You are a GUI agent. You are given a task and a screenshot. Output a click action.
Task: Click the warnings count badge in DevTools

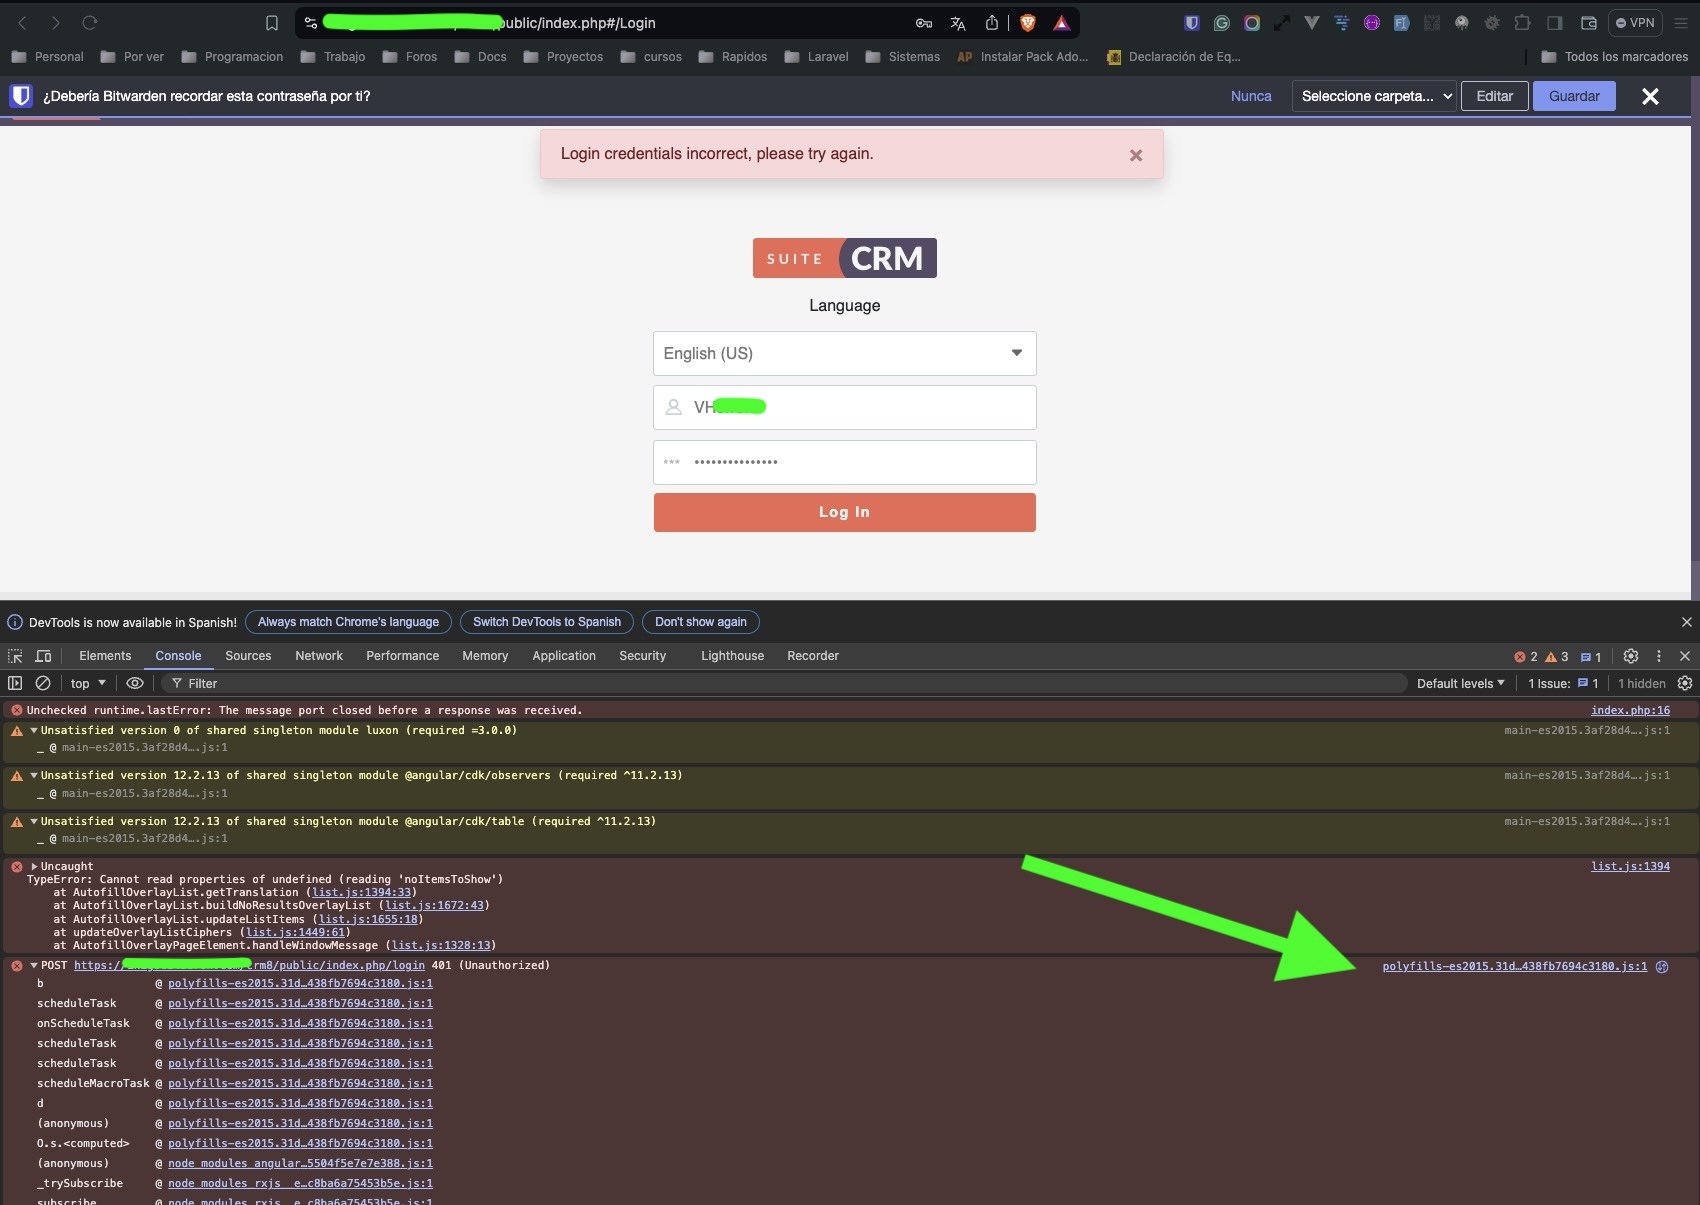click(x=1557, y=657)
